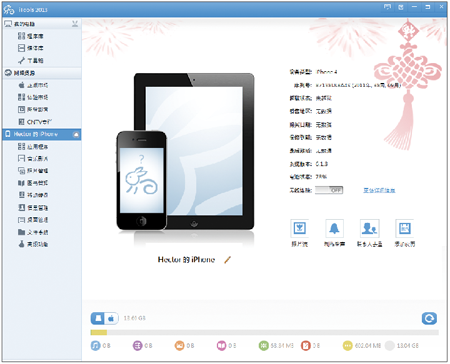Open the media library item above the wrench item
This screenshot has width=450, height=364.
[31, 48]
